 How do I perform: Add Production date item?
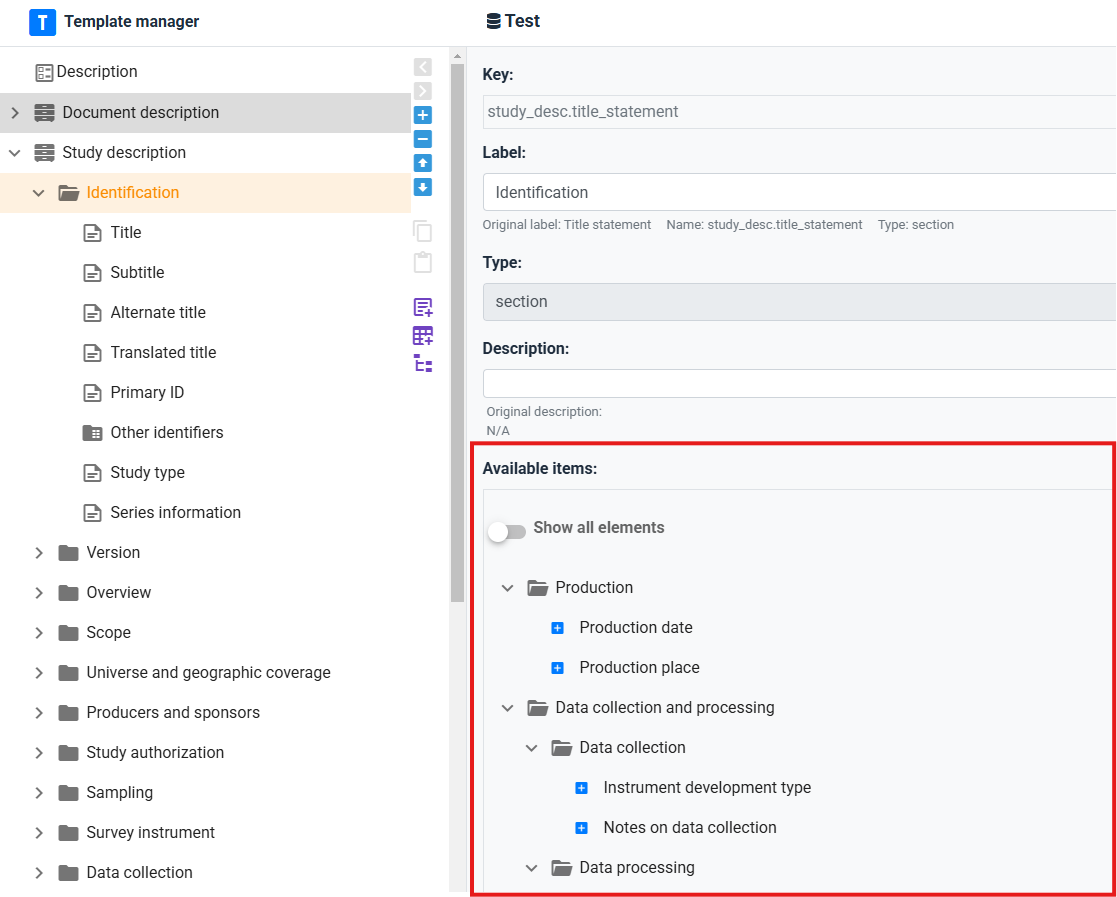(558, 628)
